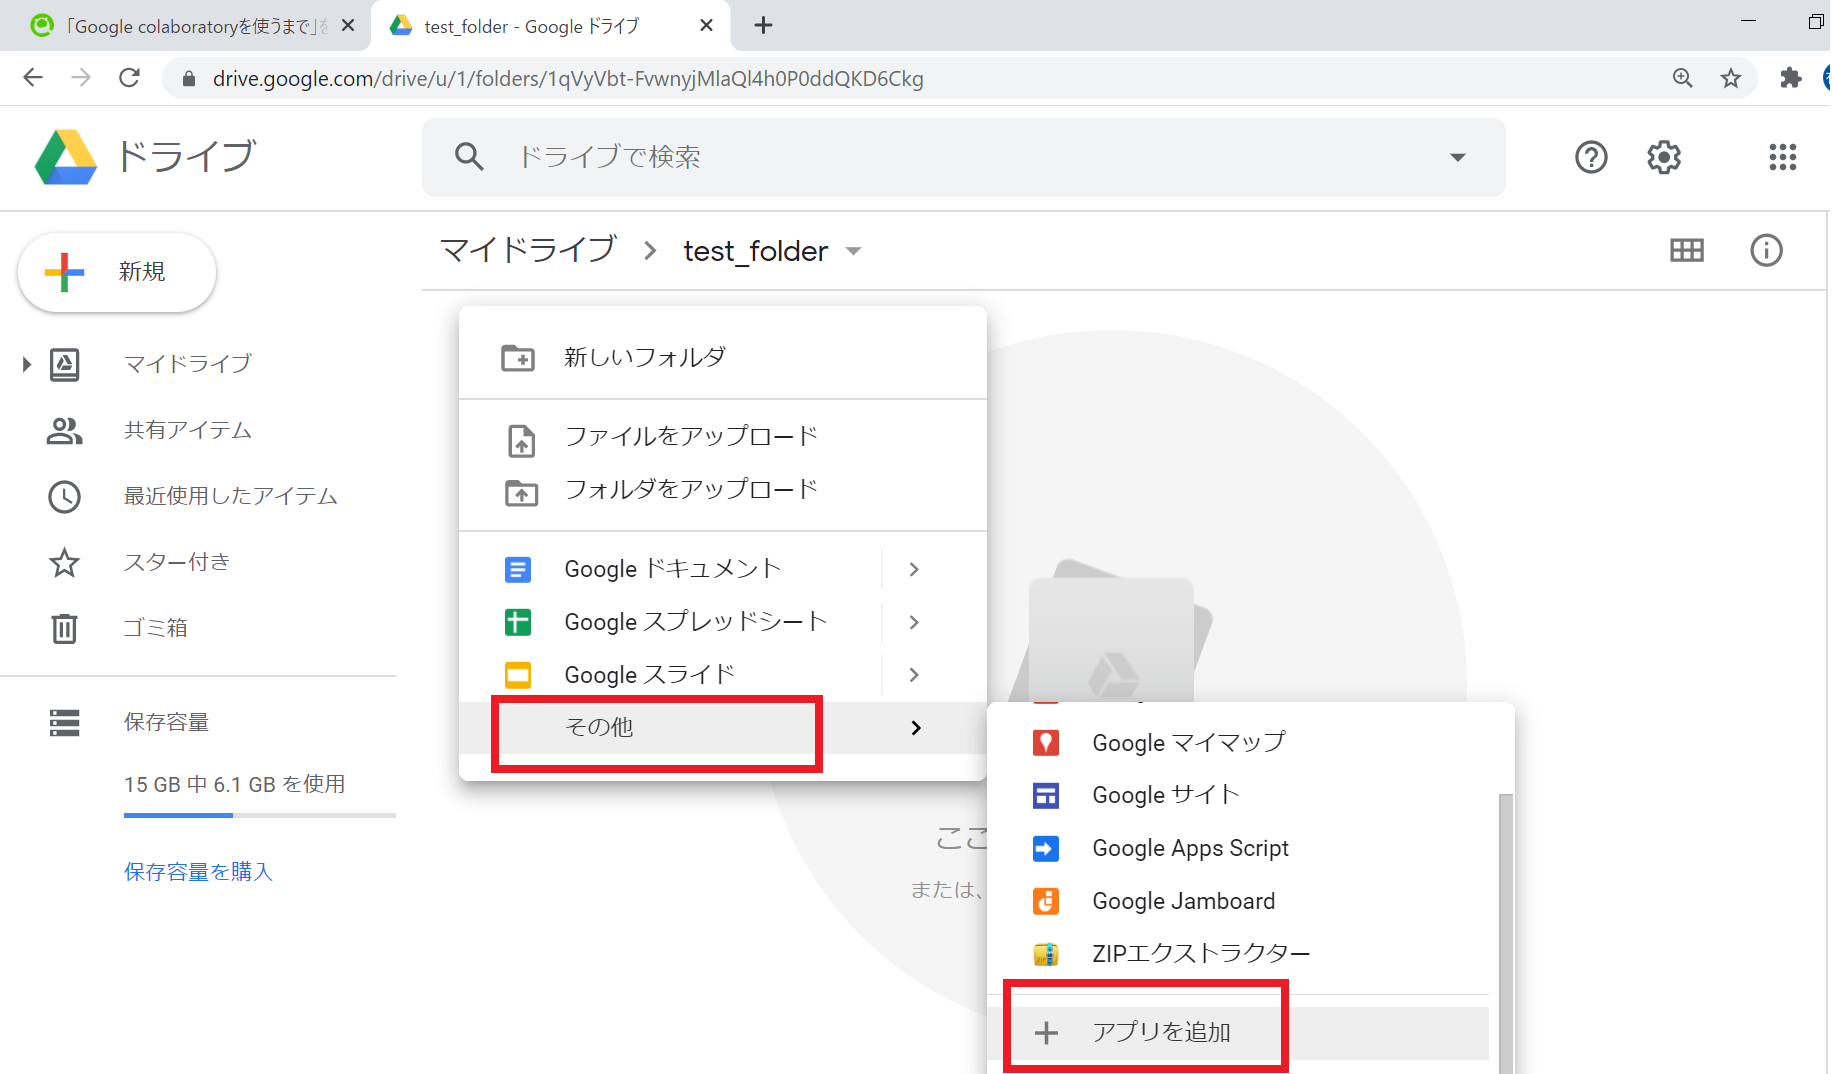Open スター付き in sidebar
1832x1074 pixels.
click(177, 563)
